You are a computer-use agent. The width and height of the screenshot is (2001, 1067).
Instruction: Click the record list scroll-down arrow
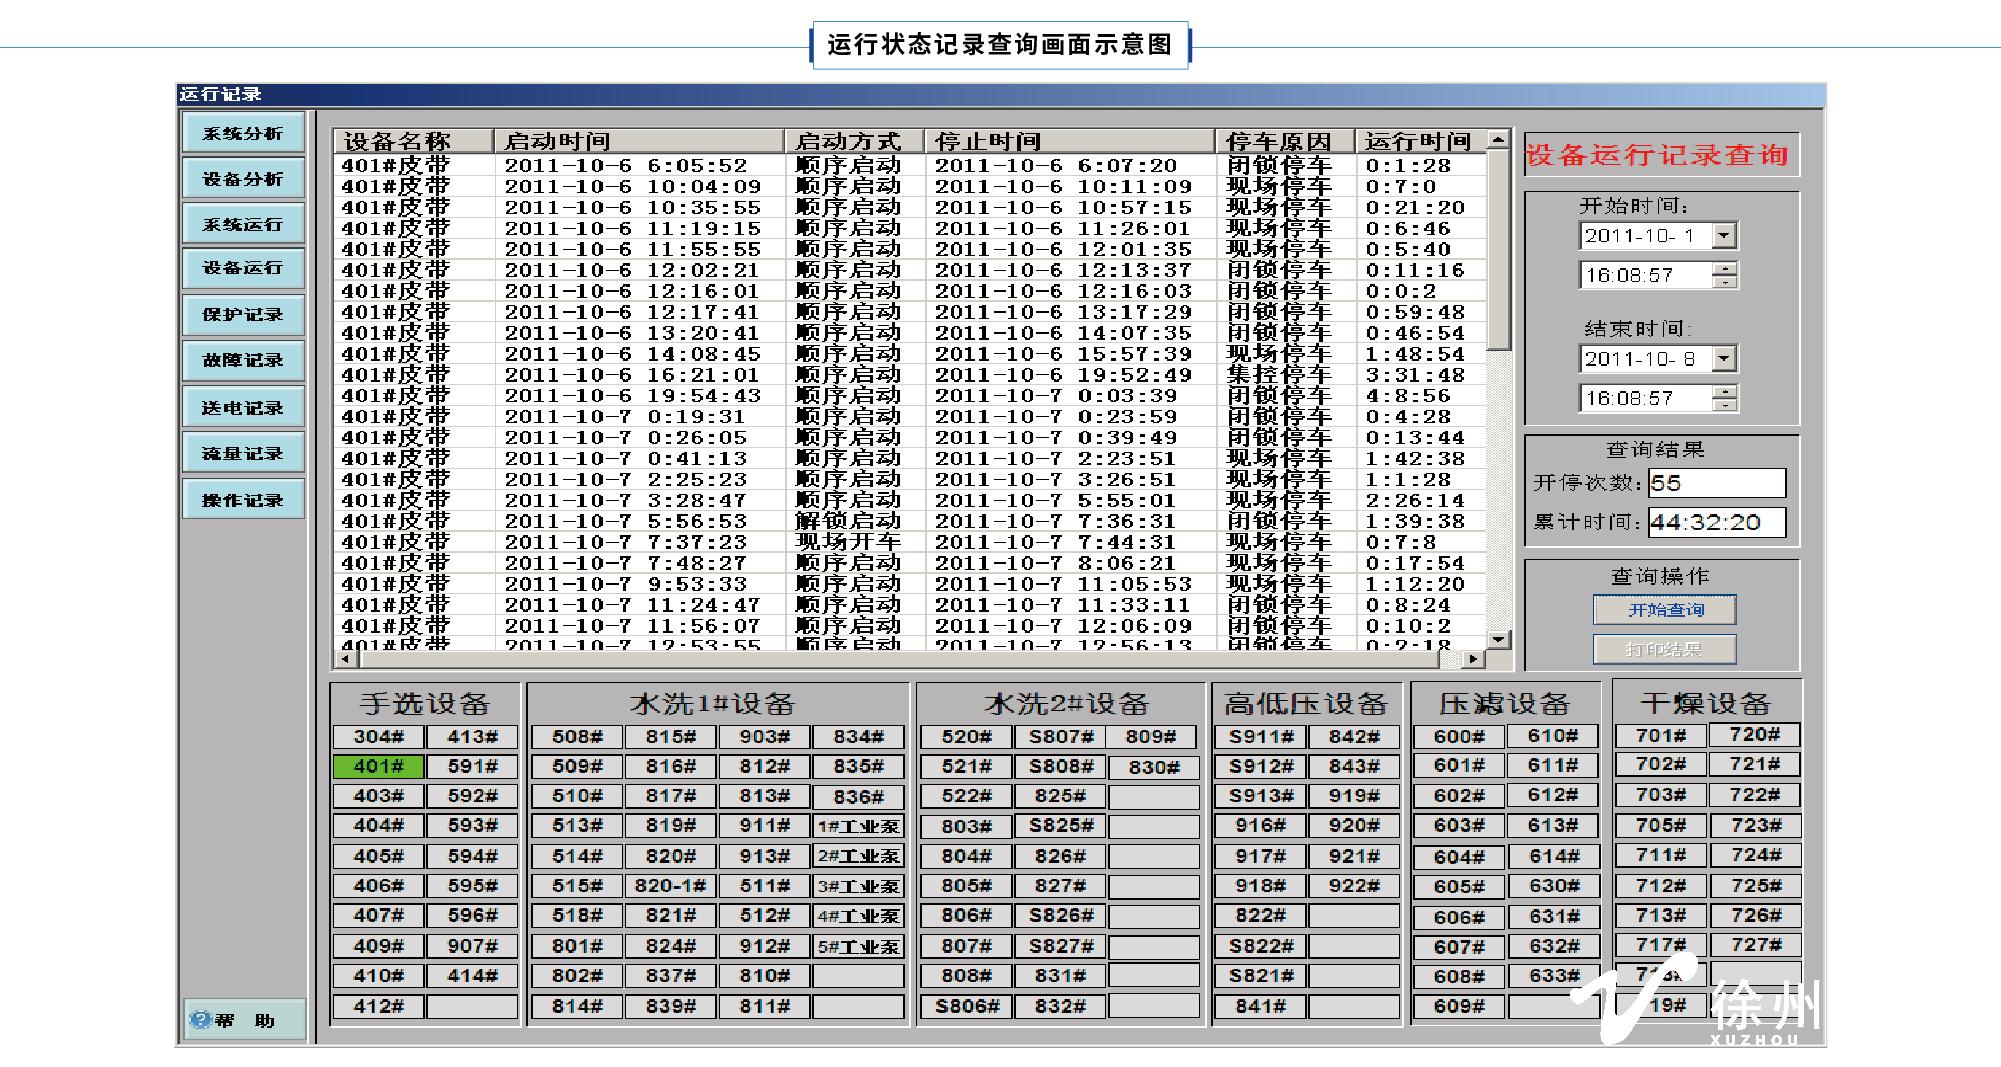[1498, 639]
